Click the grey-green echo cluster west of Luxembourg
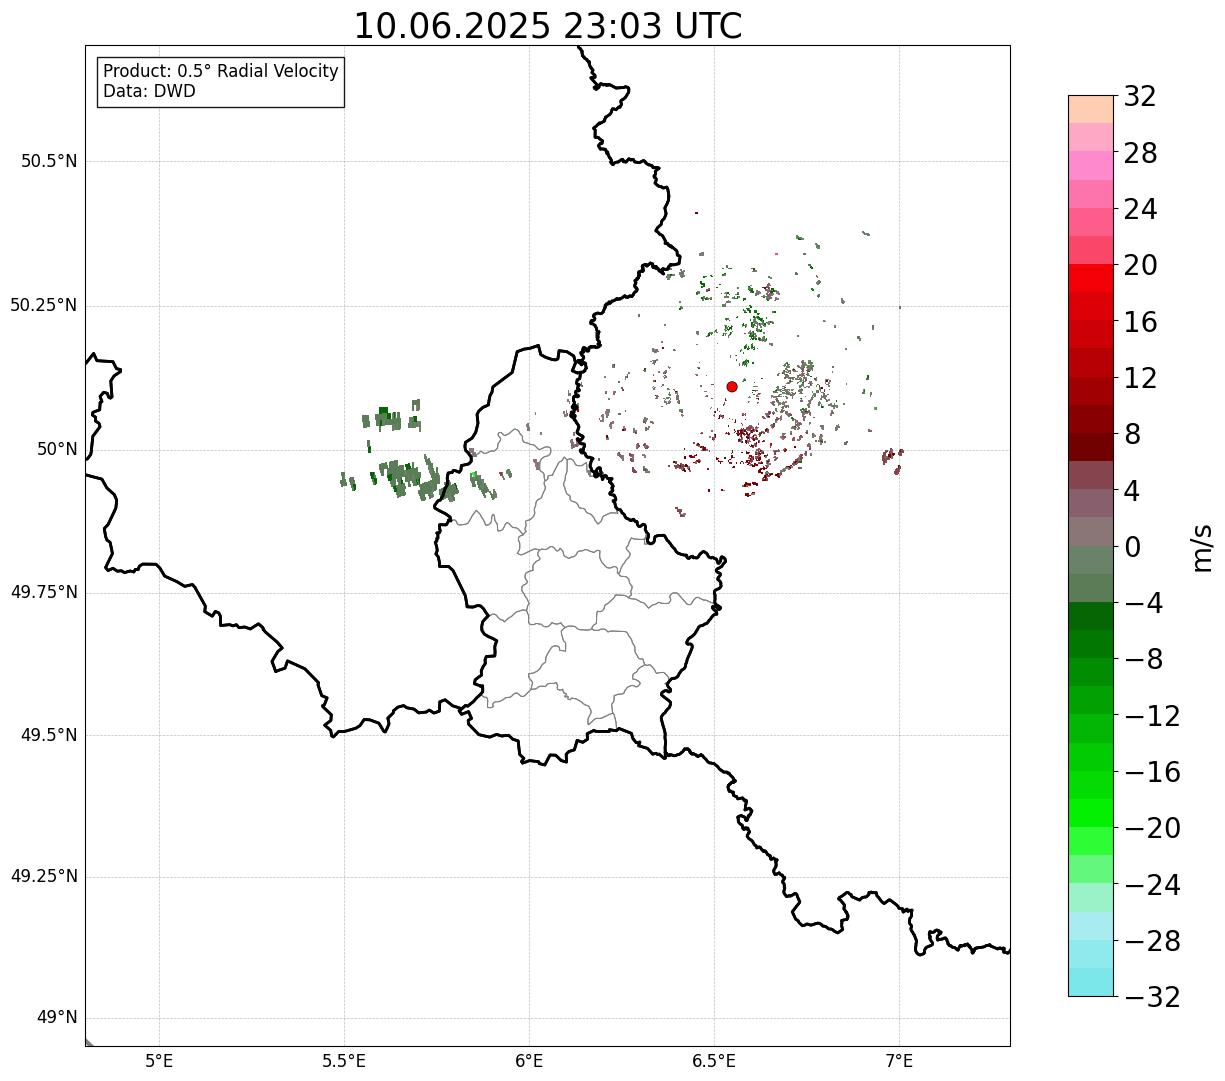Viewport: 1225px width, 1081px height. point(415,477)
